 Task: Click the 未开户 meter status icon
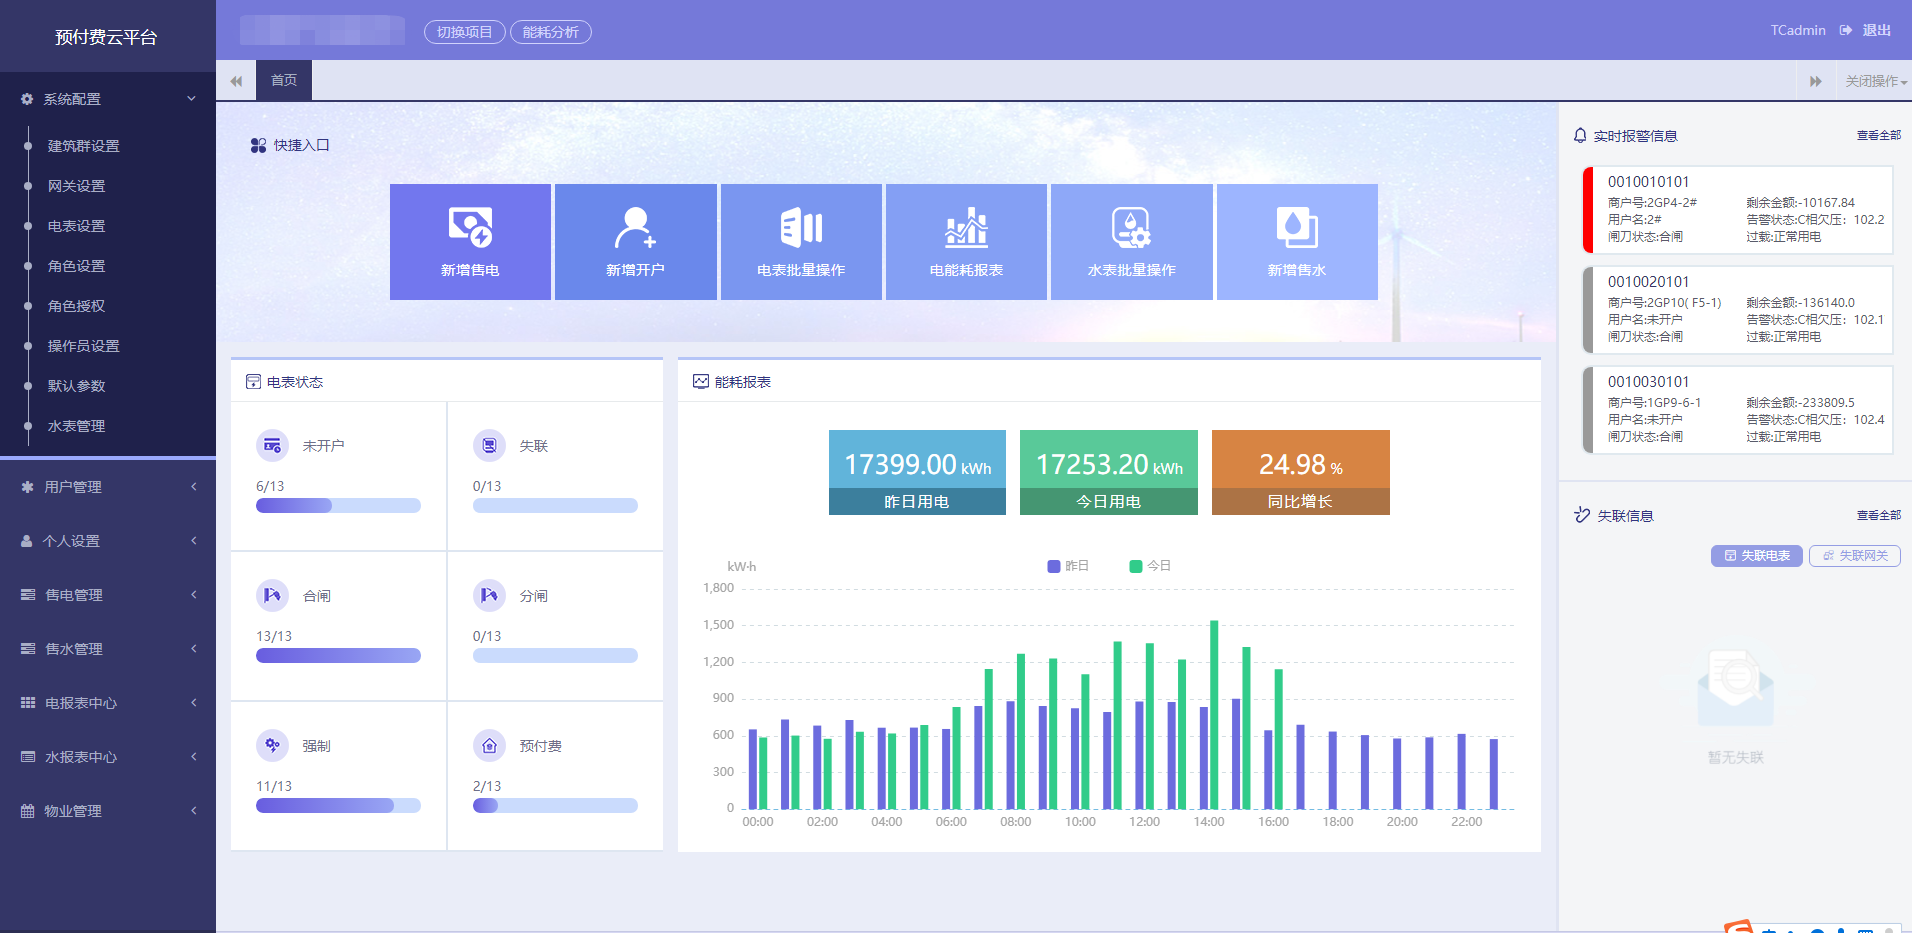pos(272,446)
